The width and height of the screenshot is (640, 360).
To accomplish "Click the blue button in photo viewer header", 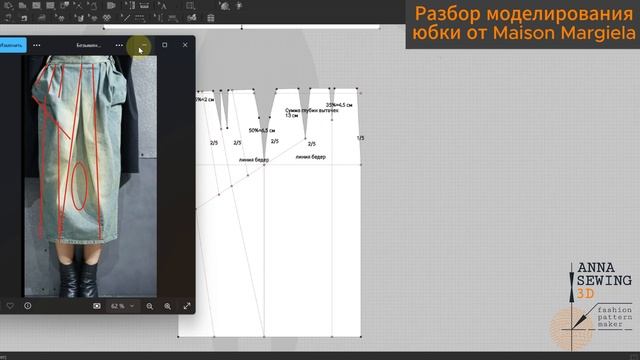I will click(13, 45).
